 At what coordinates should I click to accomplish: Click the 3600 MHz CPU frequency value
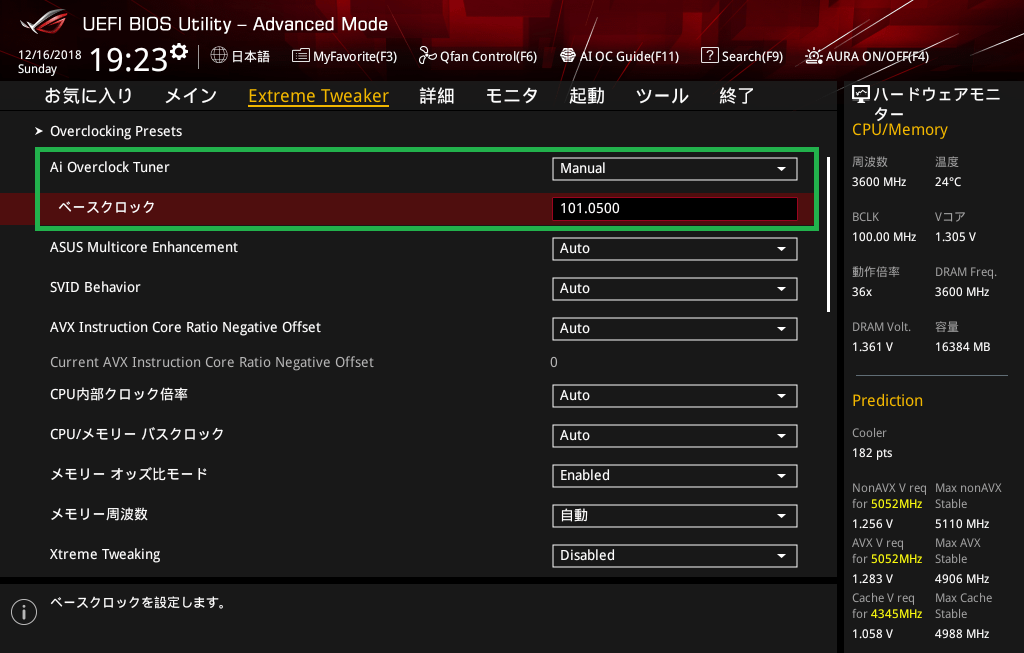(879, 182)
